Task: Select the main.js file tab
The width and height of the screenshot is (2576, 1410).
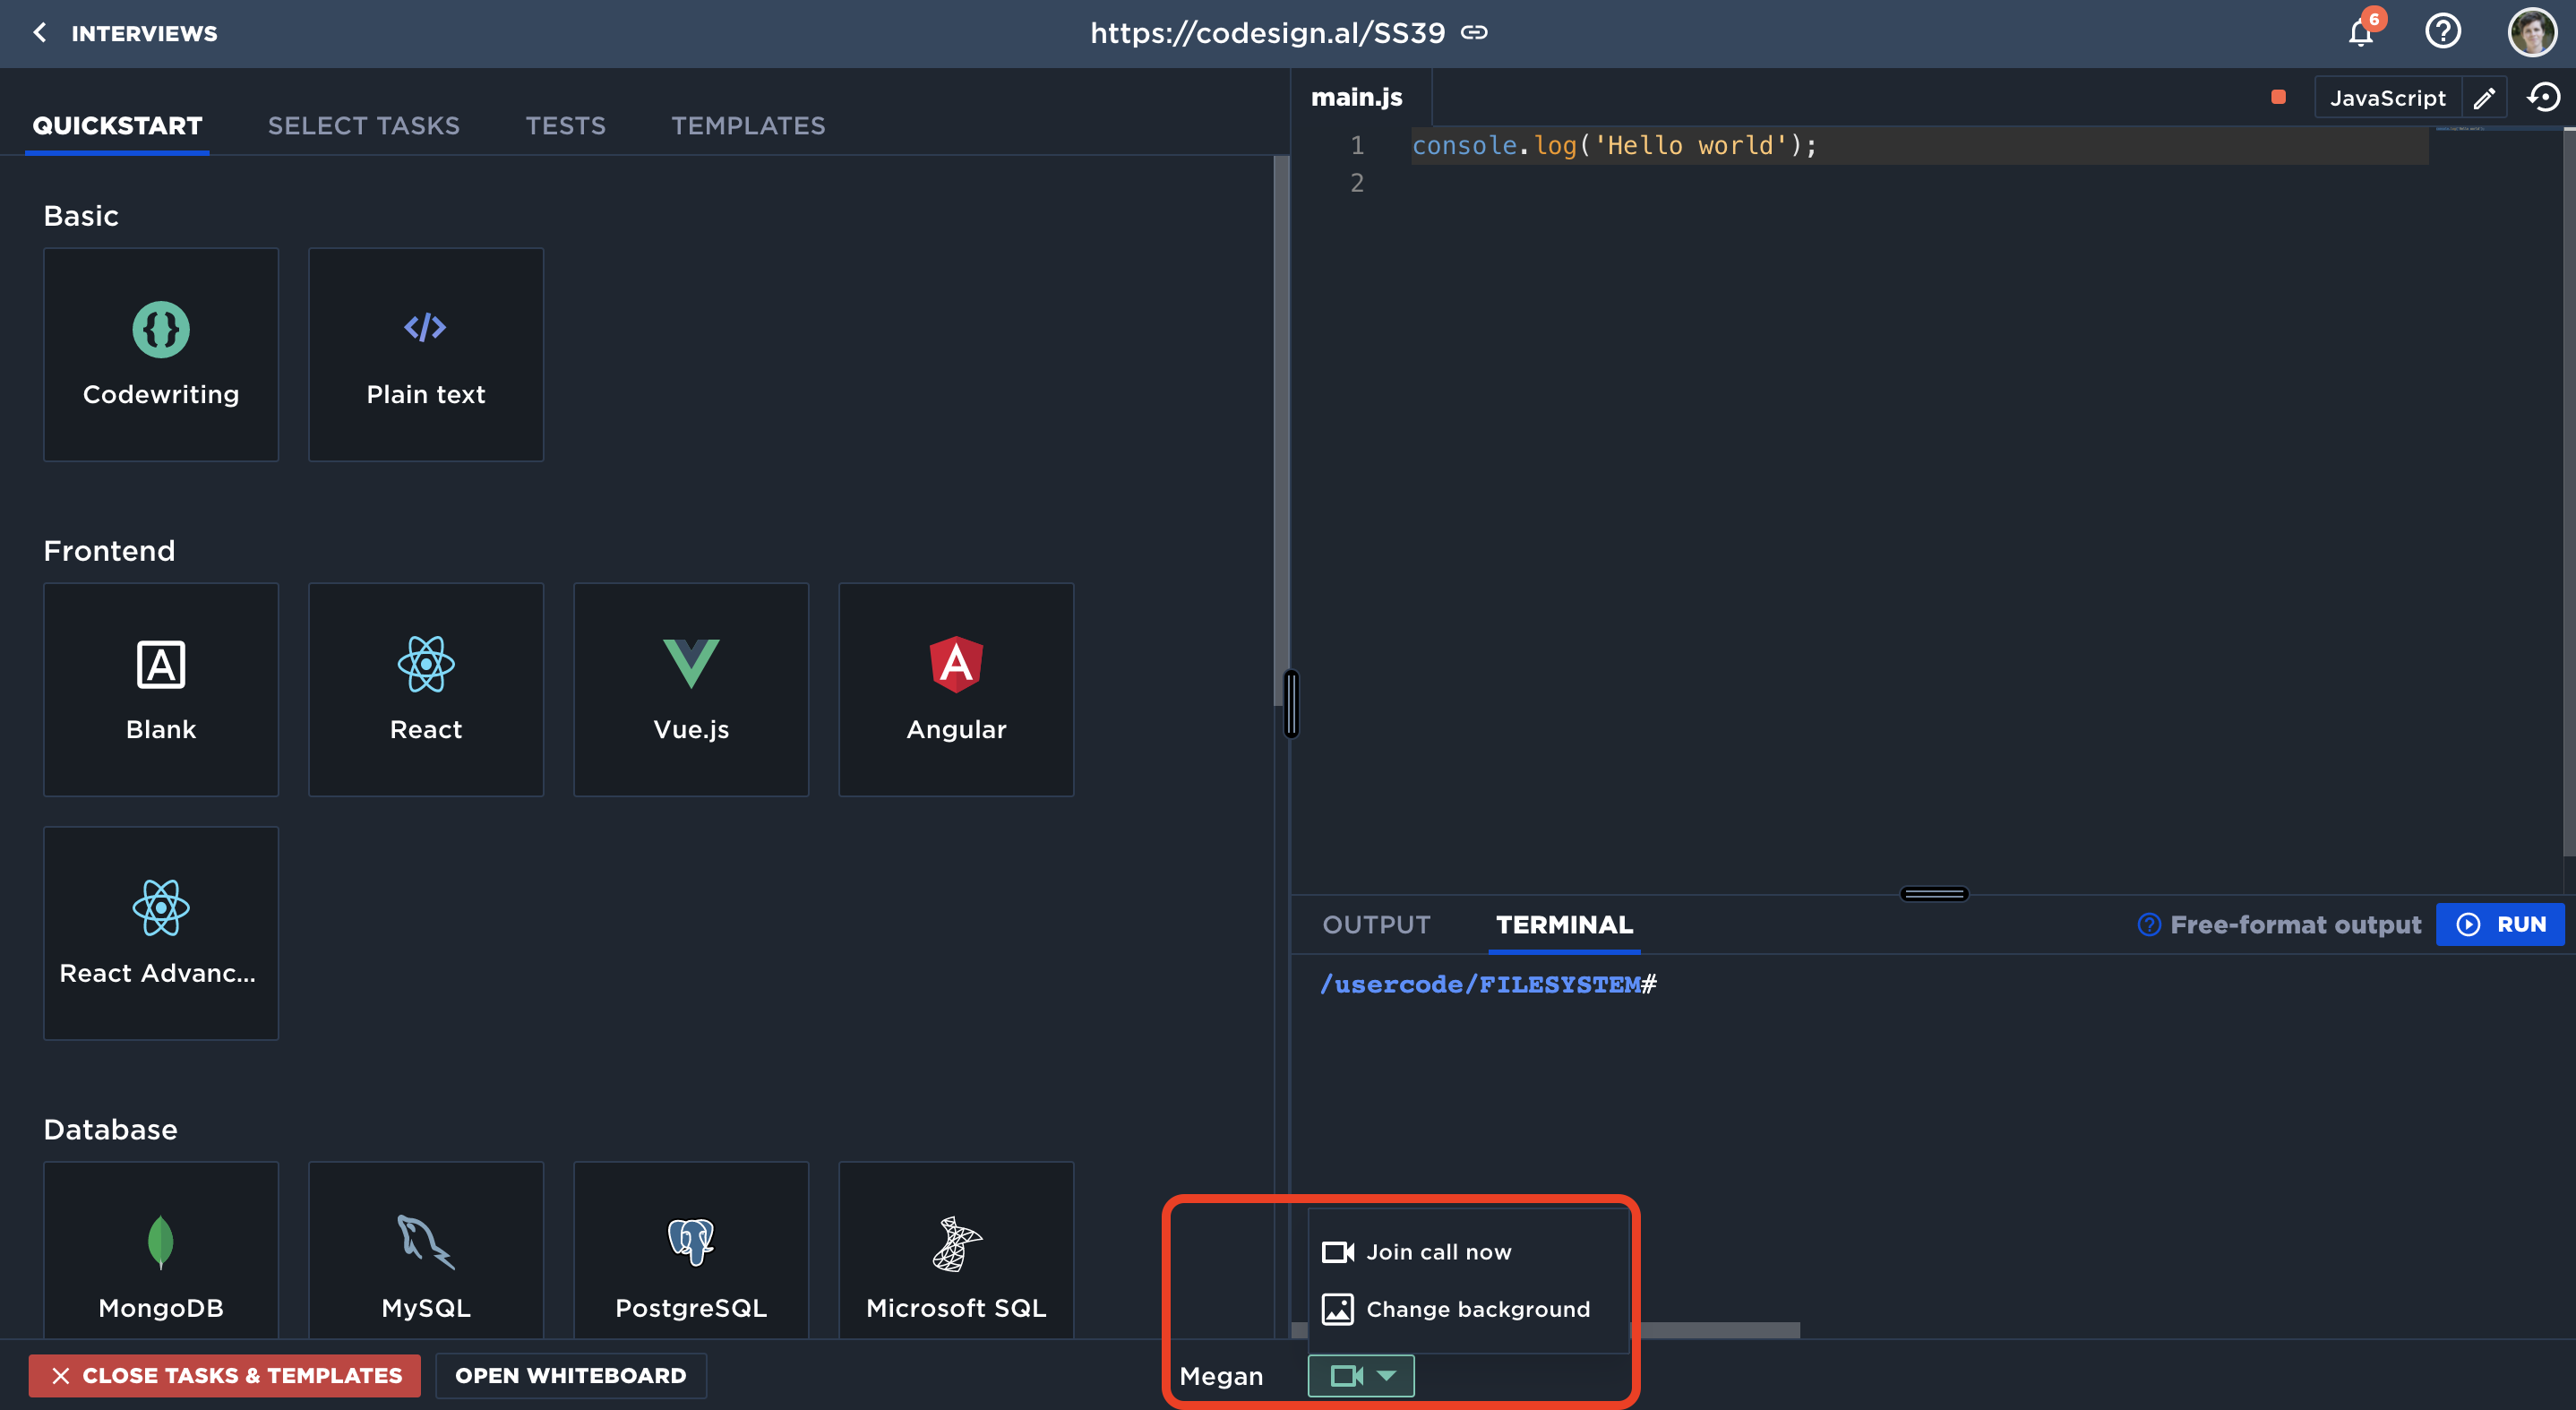Action: pos(1357,97)
